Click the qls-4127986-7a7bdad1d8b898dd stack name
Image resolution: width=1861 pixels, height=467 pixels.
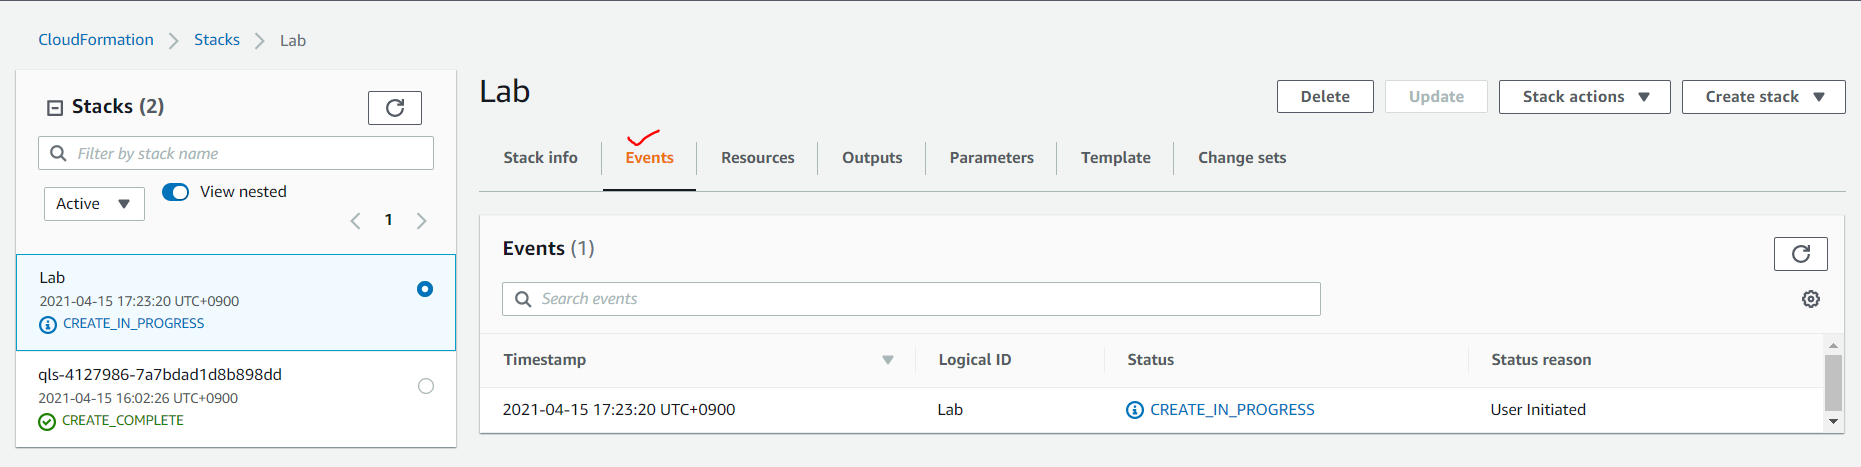[x=160, y=375]
